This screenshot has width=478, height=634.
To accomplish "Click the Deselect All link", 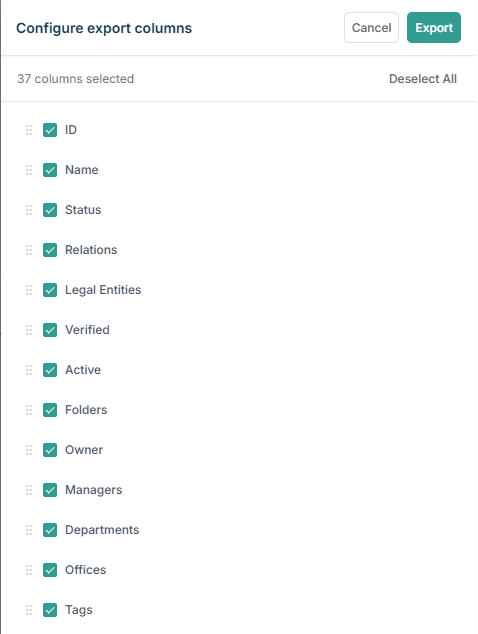I will tap(423, 79).
